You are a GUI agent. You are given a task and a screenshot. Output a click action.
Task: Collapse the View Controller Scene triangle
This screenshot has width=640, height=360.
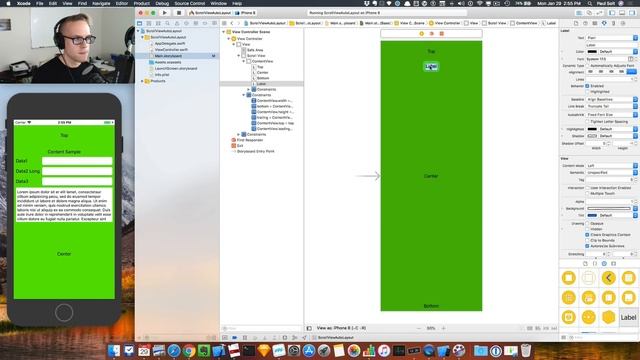click(224, 32)
